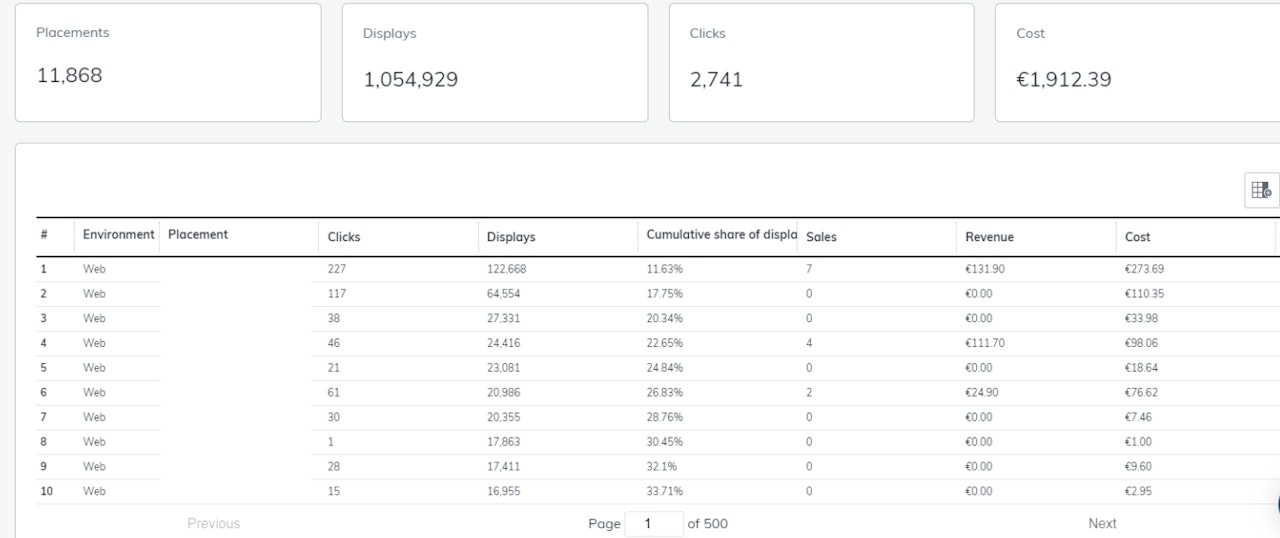Image resolution: width=1280 pixels, height=538 pixels.
Task: Select row 10 with 16,955 displays
Action: click(x=503, y=491)
